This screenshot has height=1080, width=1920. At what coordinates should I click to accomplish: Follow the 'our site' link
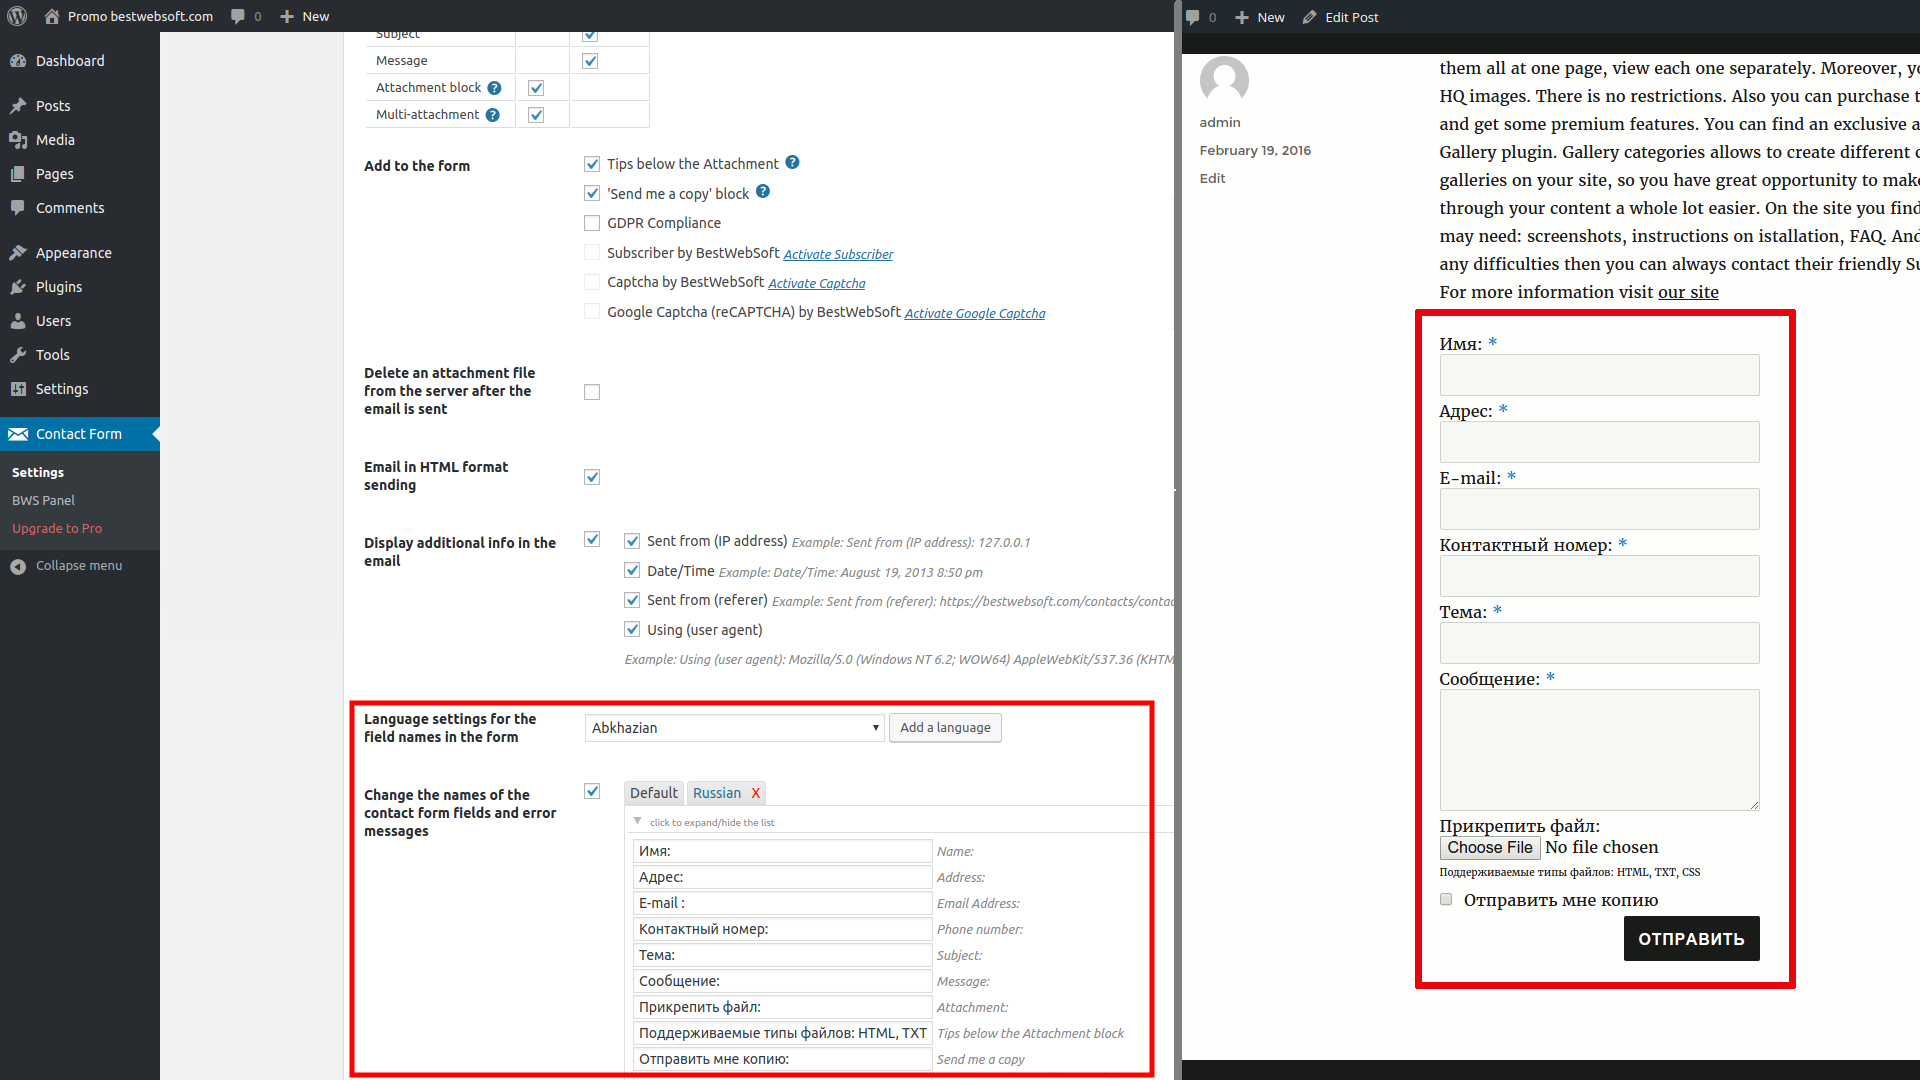[1688, 292]
